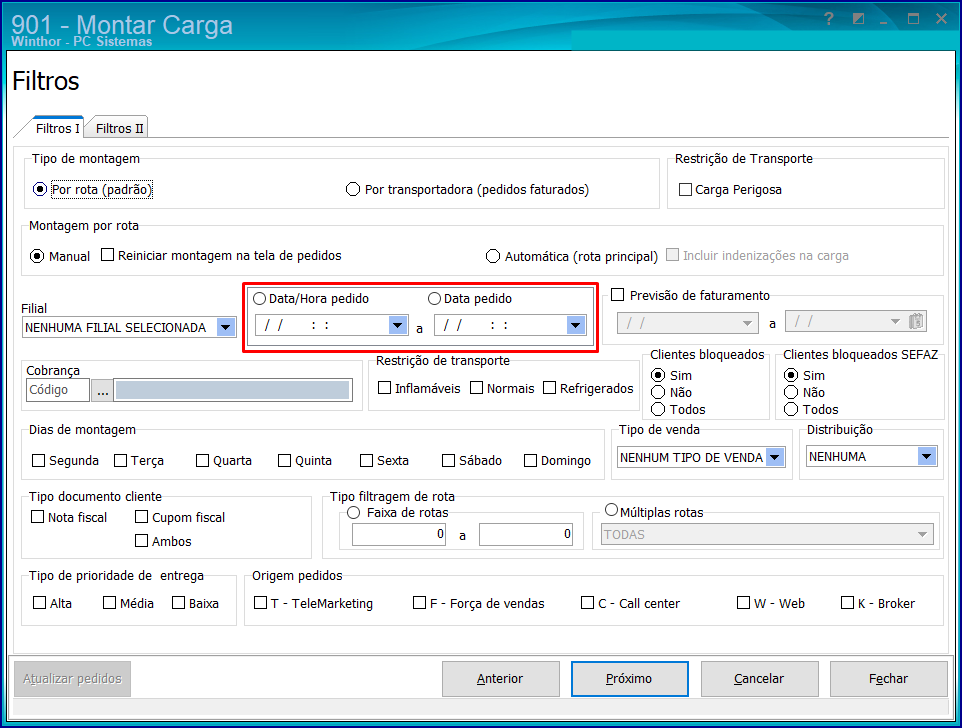Check Segunda in Dias de montagem

[39, 460]
